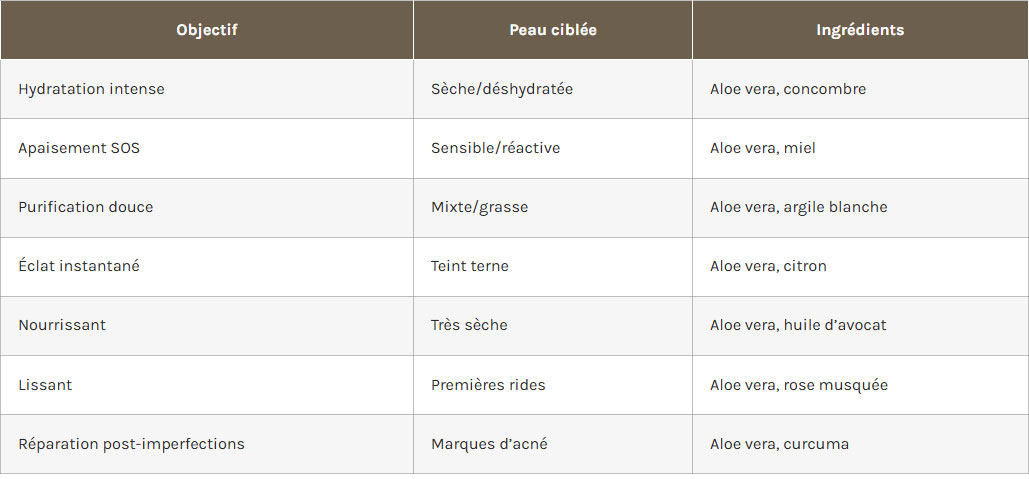Click the Aloe vera, concombre ingredients cell
The height and width of the screenshot is (479, 1029).
[x=788, y=89]
